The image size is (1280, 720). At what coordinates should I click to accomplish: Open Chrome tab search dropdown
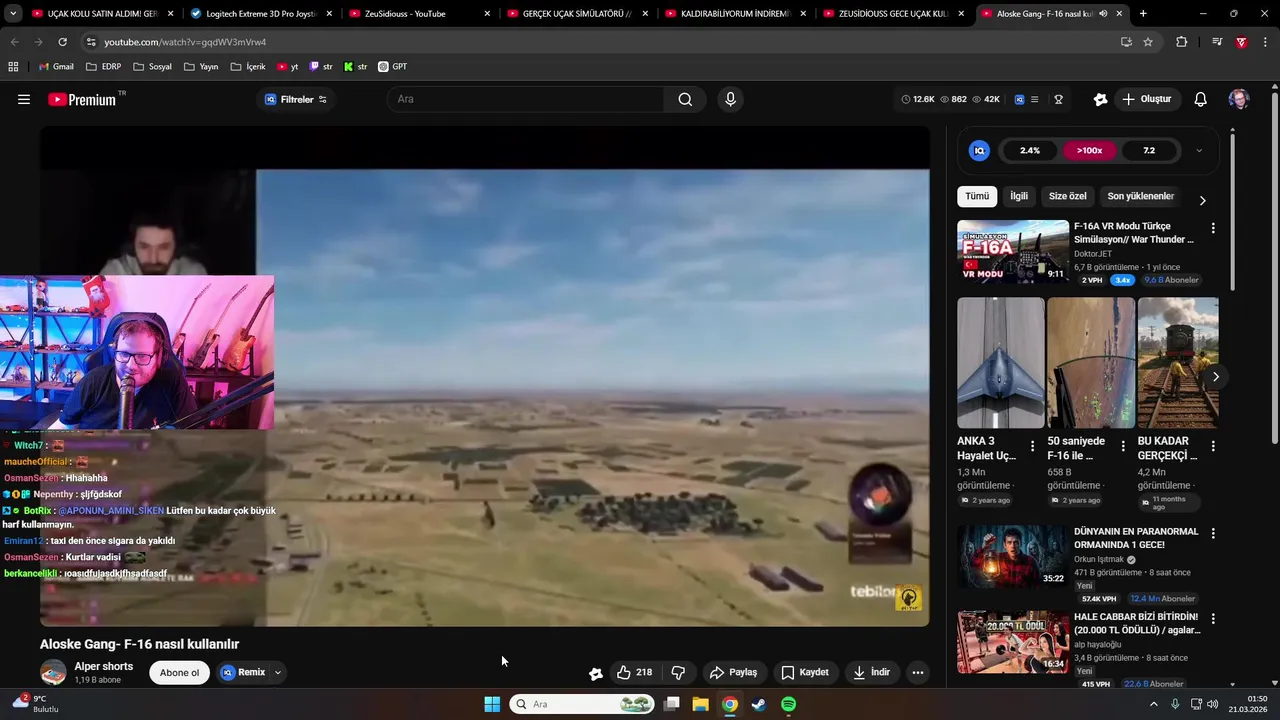(13, 14)
